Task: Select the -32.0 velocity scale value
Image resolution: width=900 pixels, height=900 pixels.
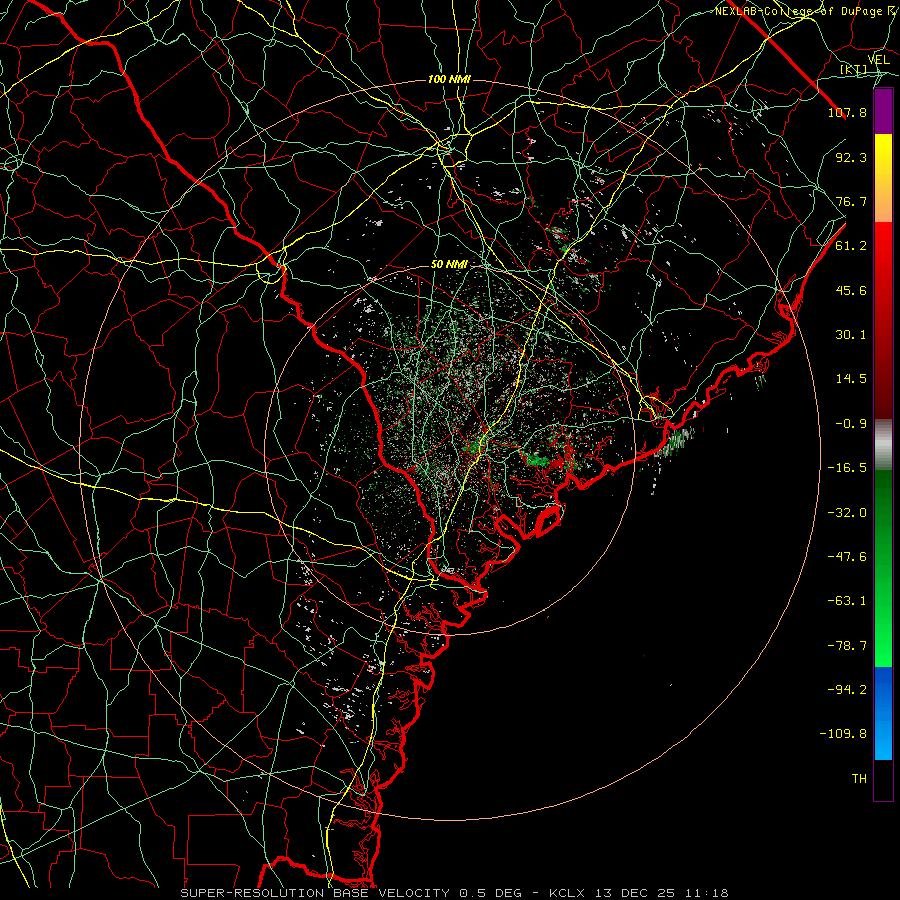Action: point(847,513)
